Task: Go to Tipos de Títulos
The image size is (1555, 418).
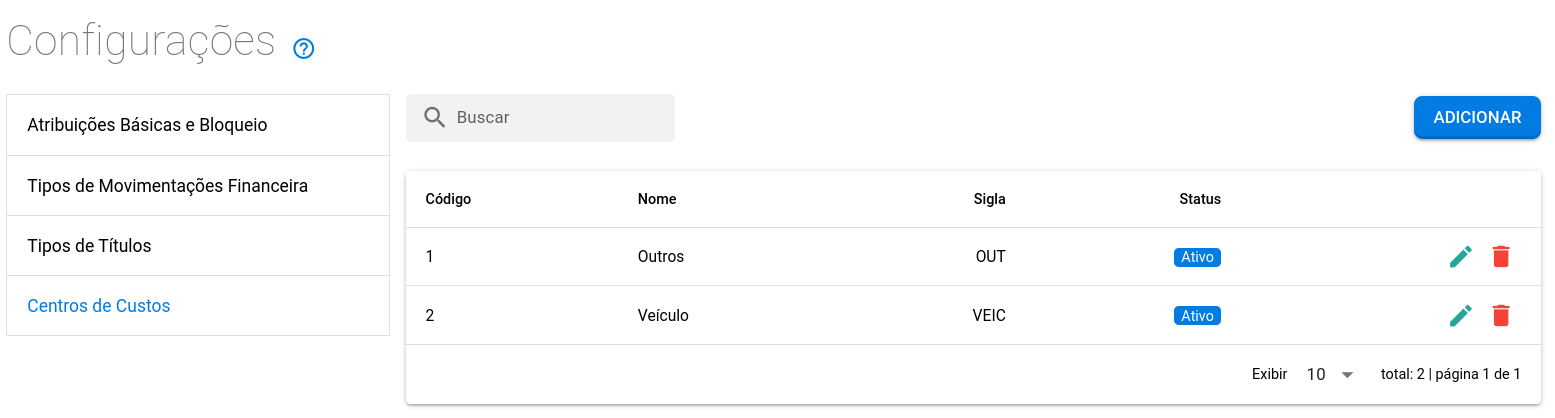Action: tap(89, 246)
